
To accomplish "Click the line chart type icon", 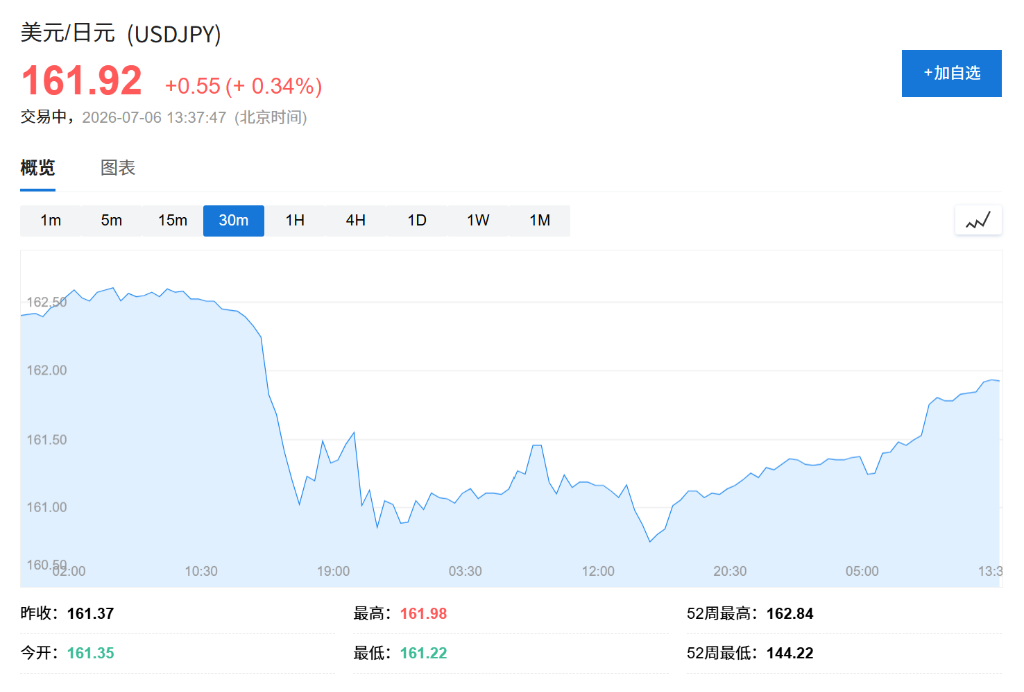I will tap(978, 221).
